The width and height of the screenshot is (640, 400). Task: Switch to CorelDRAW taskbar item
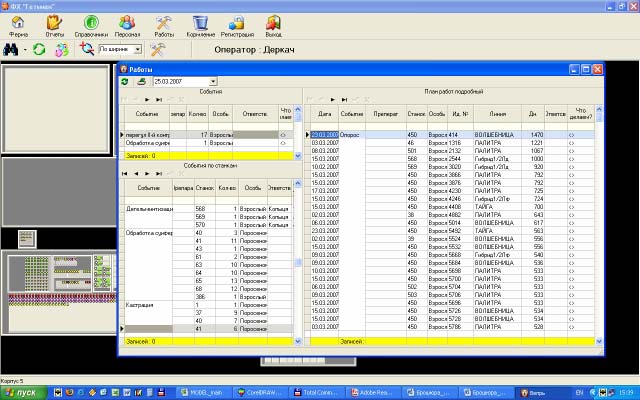[x=259, y=393]
